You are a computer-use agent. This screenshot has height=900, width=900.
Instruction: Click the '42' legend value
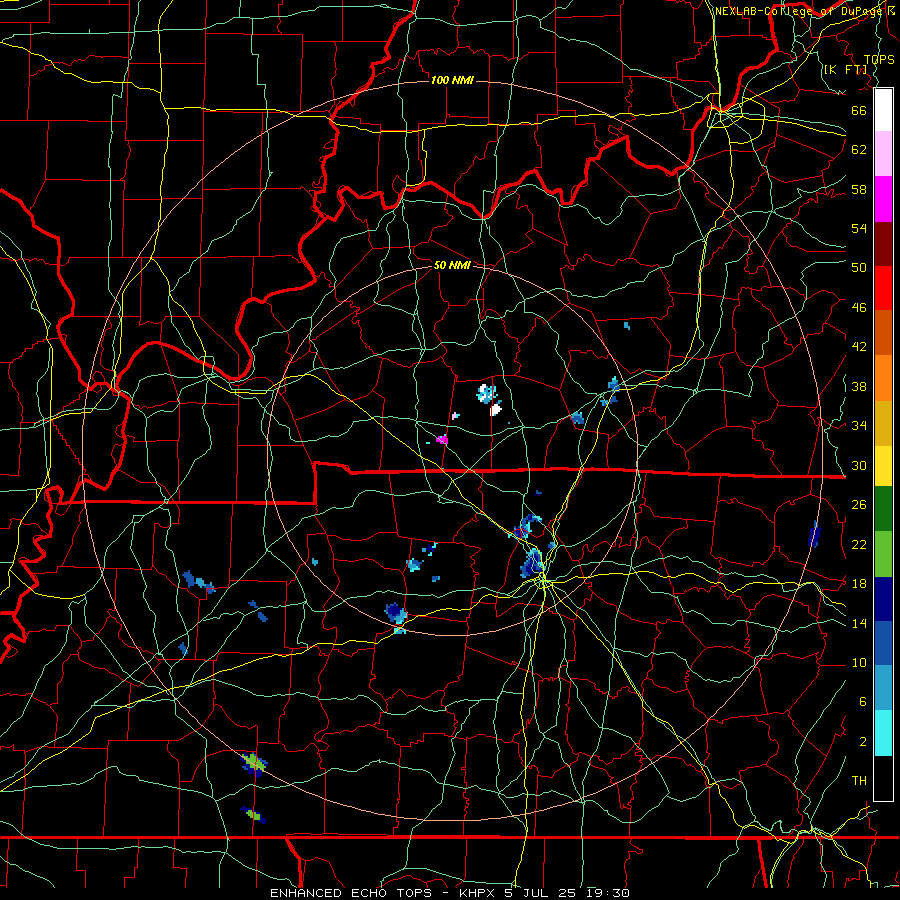(x=859, y=347)
